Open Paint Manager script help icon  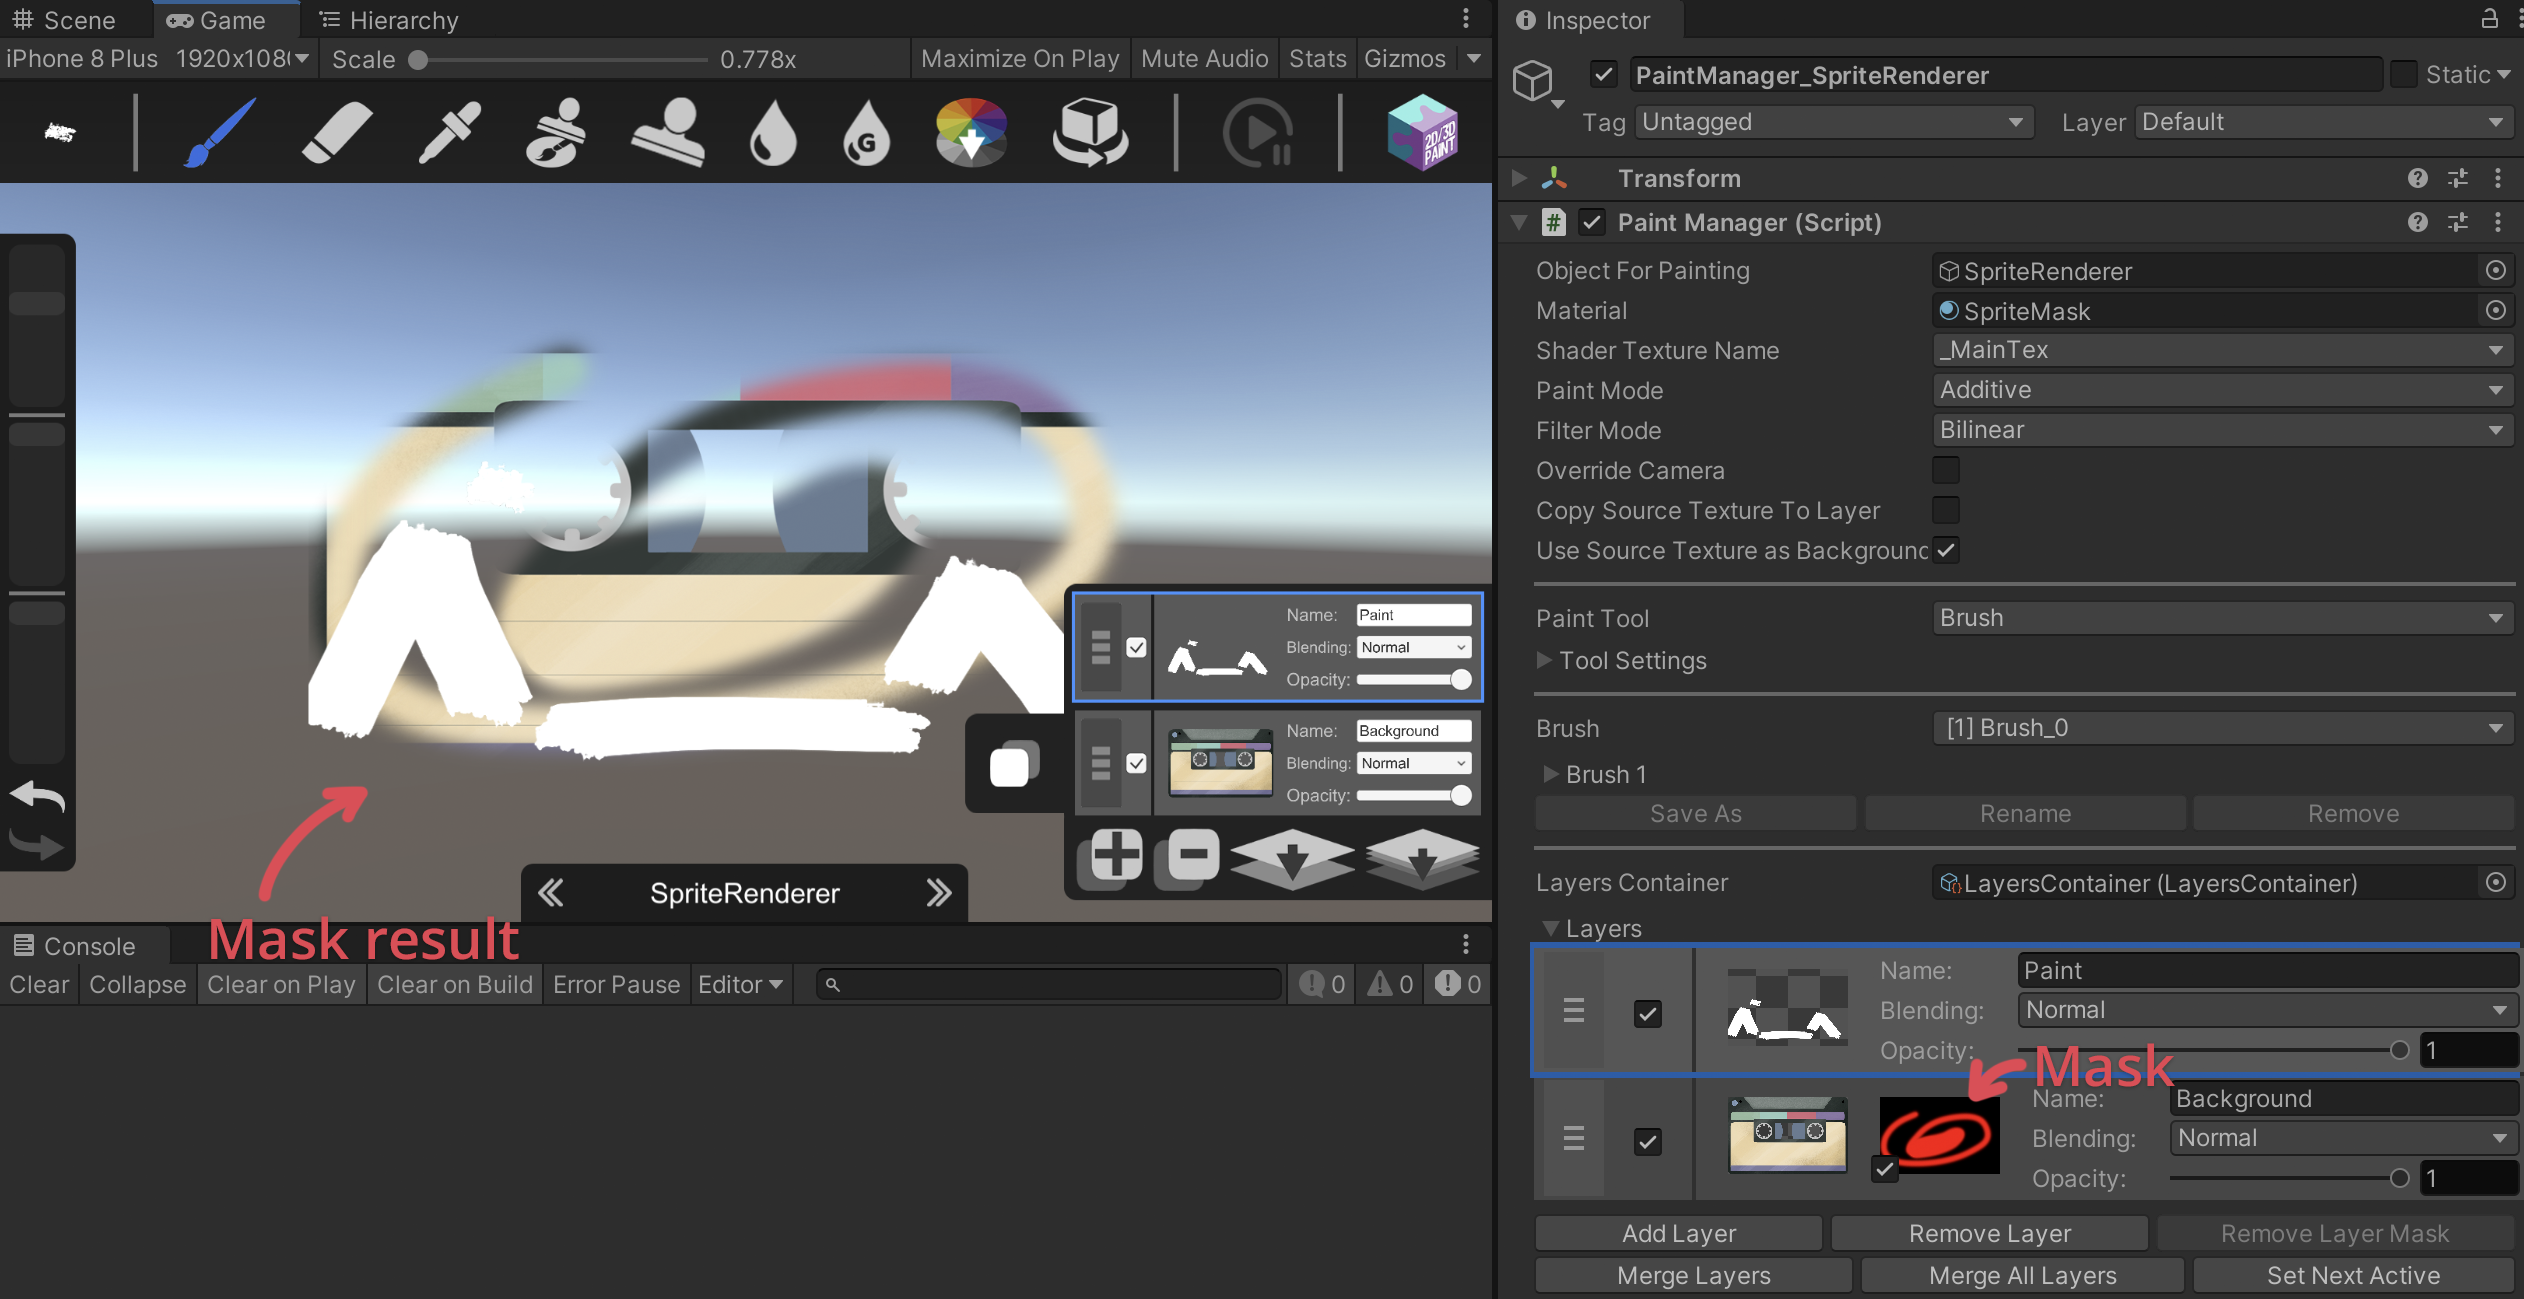click(2417, 222)
